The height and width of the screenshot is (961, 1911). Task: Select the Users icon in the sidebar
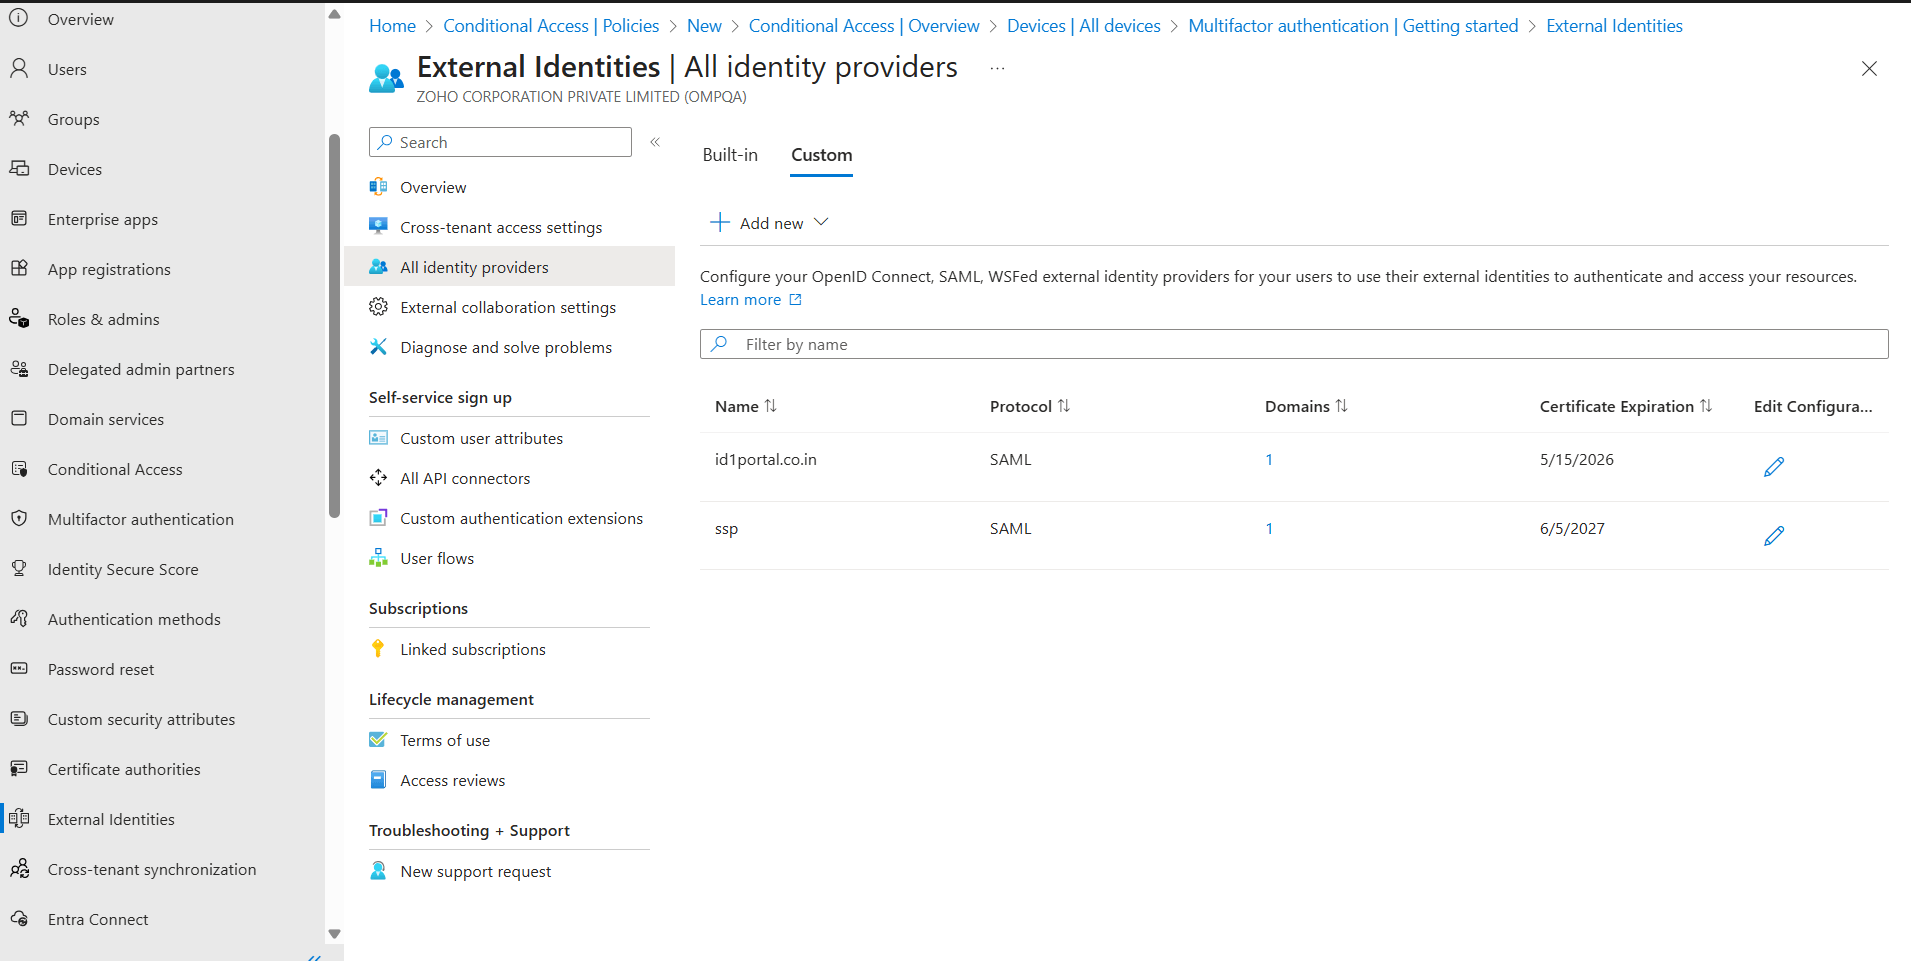point(20,68)
